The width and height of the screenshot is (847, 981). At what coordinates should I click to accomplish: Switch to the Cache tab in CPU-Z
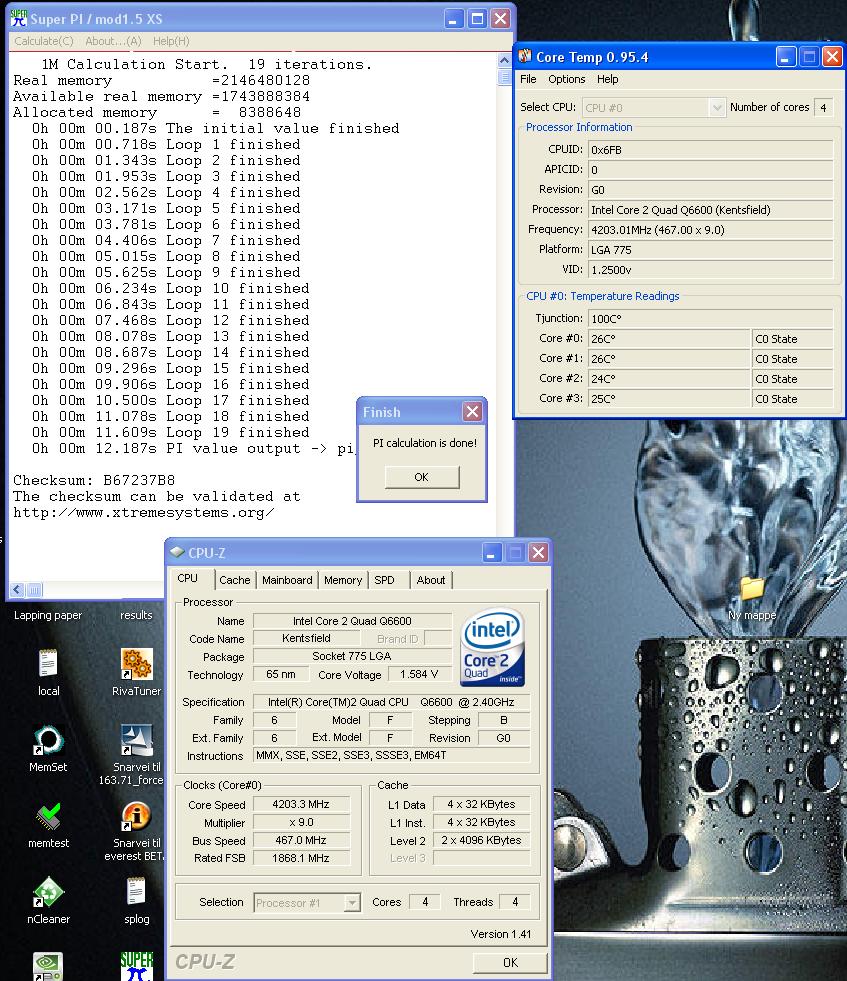click(234, 580)
